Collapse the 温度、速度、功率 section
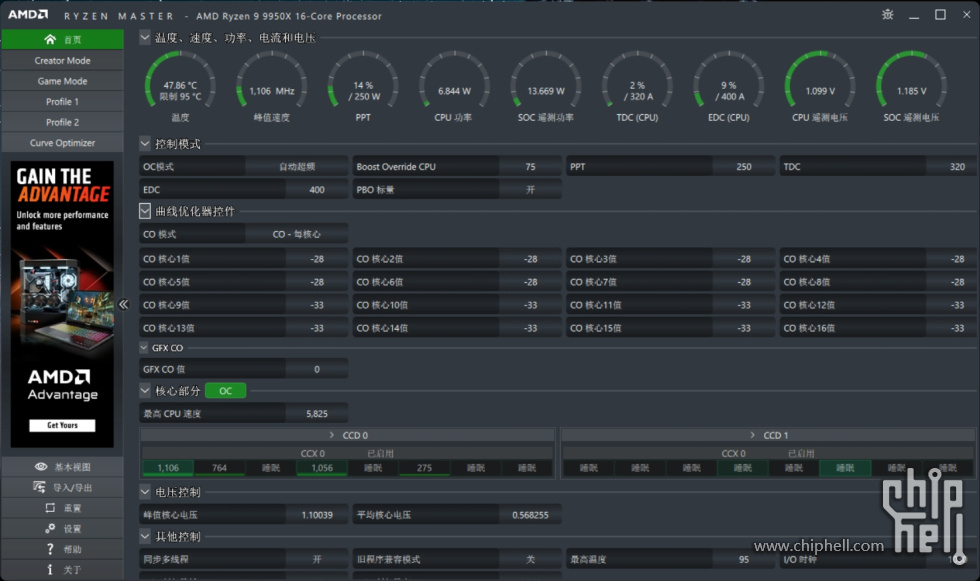Screen dimensions: 980x581 (145, 37)
